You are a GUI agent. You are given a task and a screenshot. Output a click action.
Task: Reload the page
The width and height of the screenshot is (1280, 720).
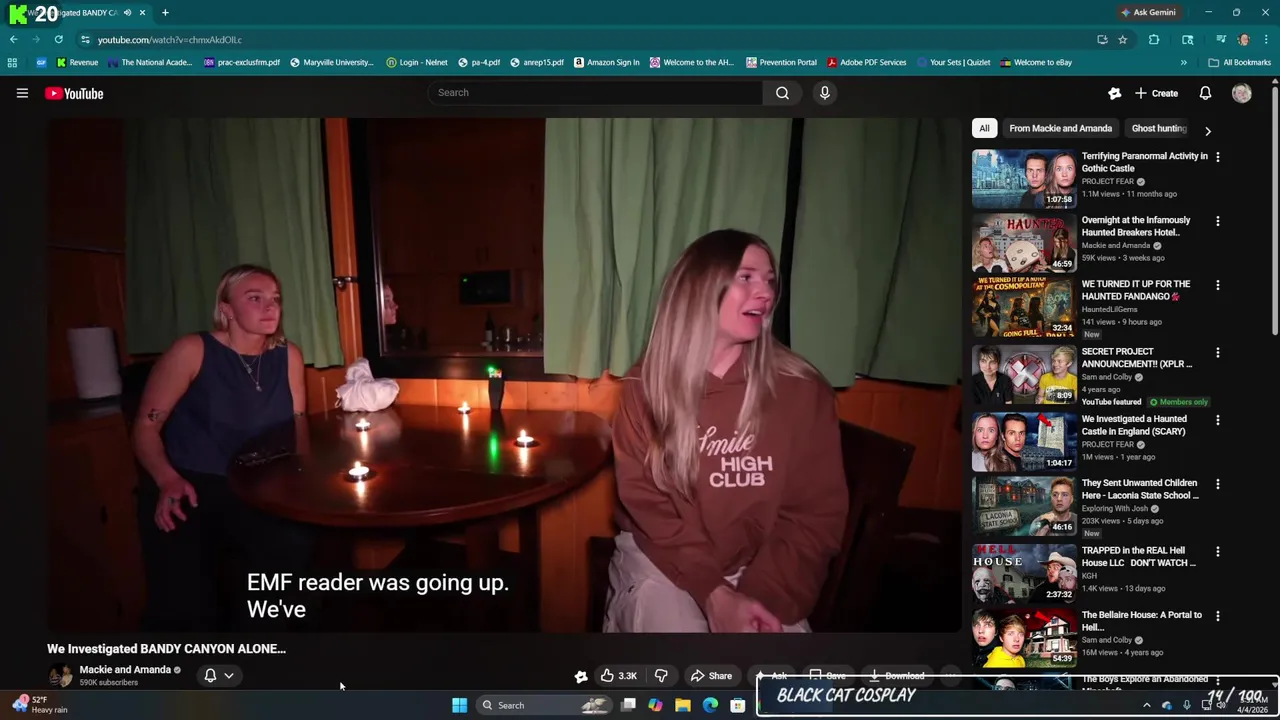pyautogui.click(x=59, y=40)
